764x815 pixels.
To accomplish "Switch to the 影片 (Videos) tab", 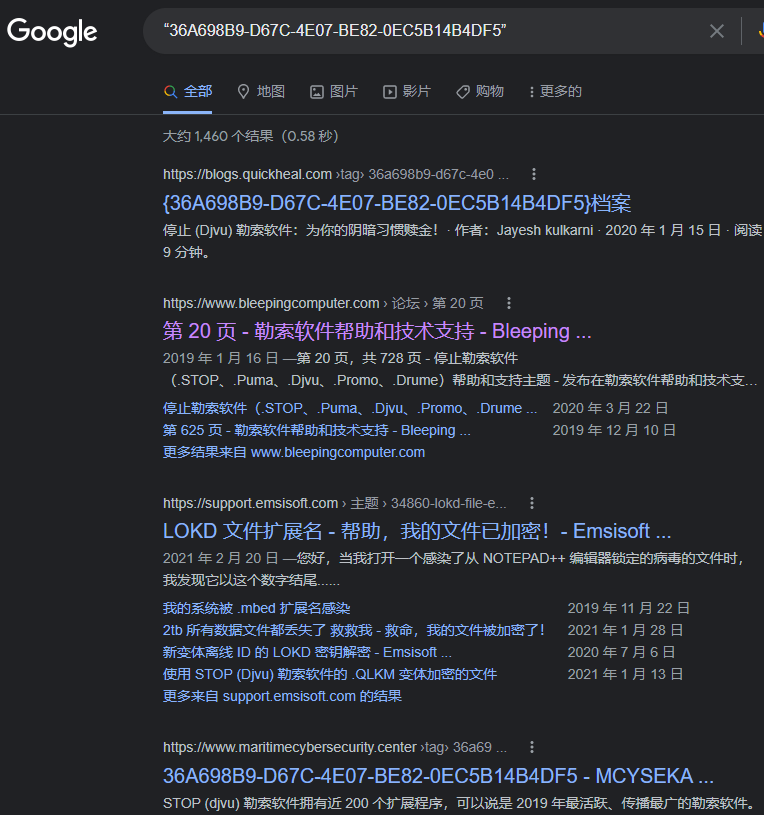I will click(x=407, y=92).
